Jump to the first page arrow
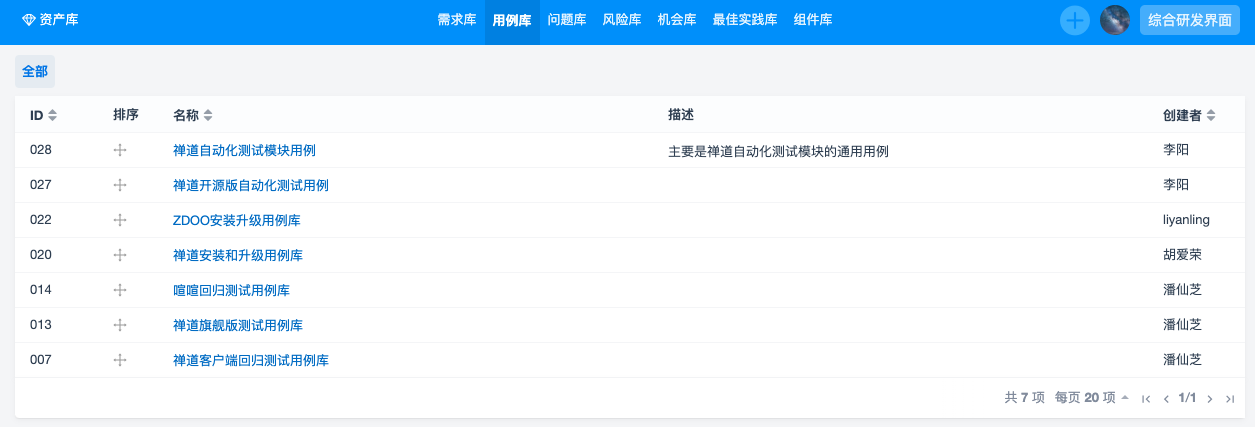The height and width of the screenshot is (427, 1255). click(x=1146, y=398)
